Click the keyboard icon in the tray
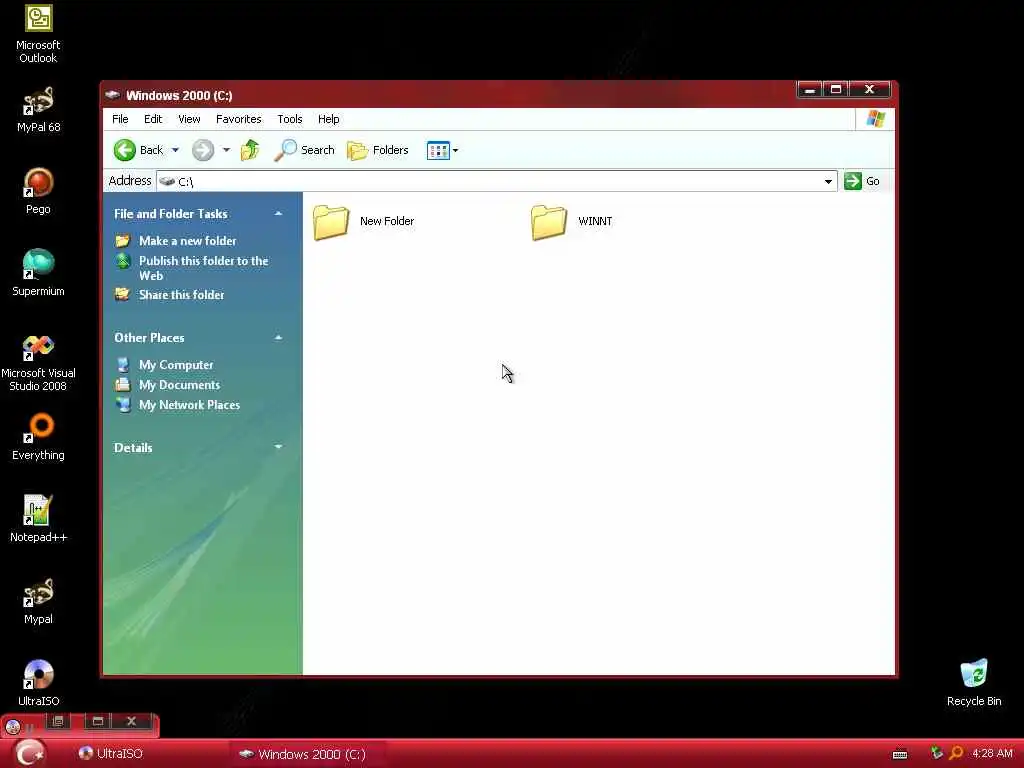 point(900,754)
